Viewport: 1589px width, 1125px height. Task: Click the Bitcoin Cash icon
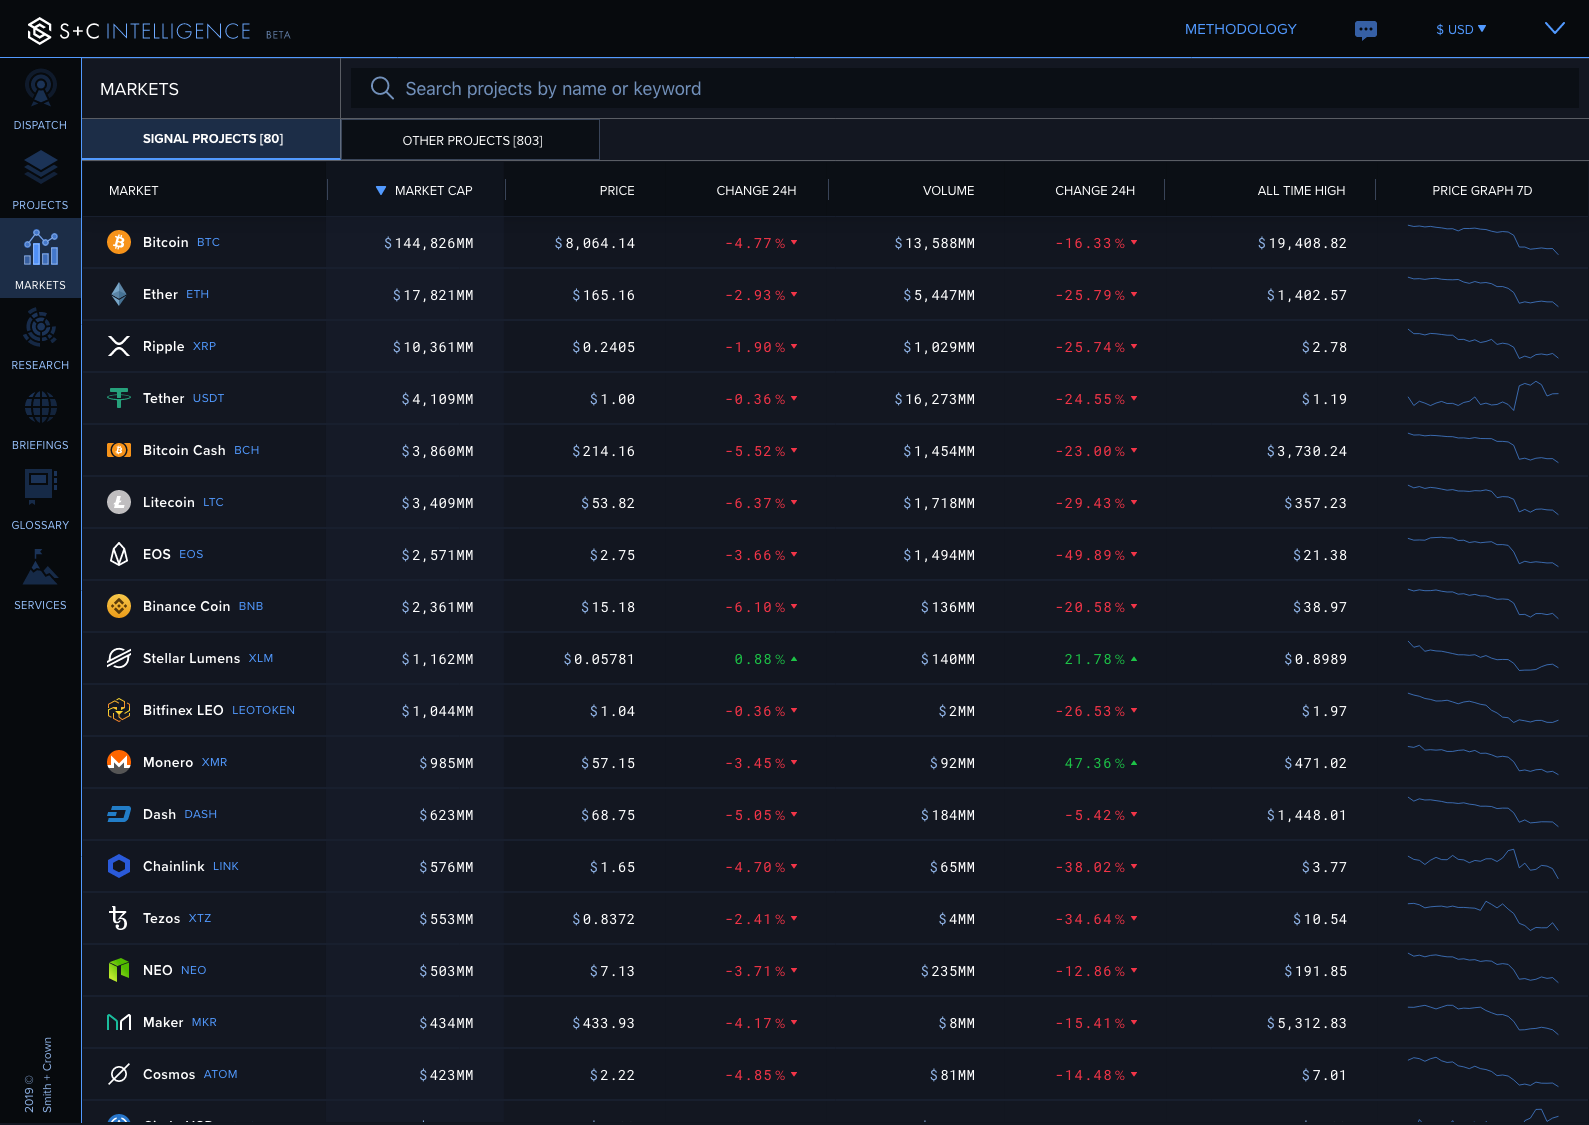coord(119,450)
